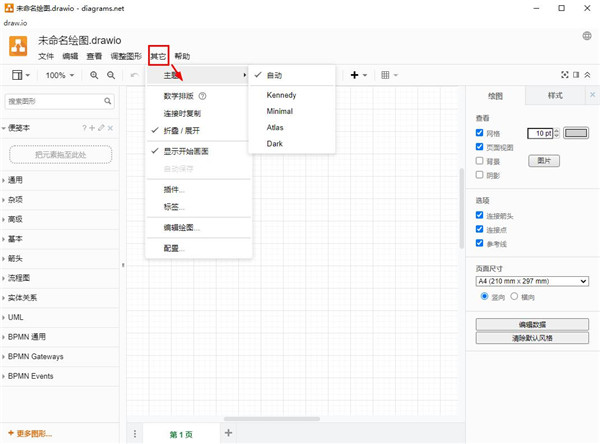The width and height of the screenshot is (600, 444).
Task: Click the zoom out magnifier icon
Action: pyautogui.click(x=110, y=75)
